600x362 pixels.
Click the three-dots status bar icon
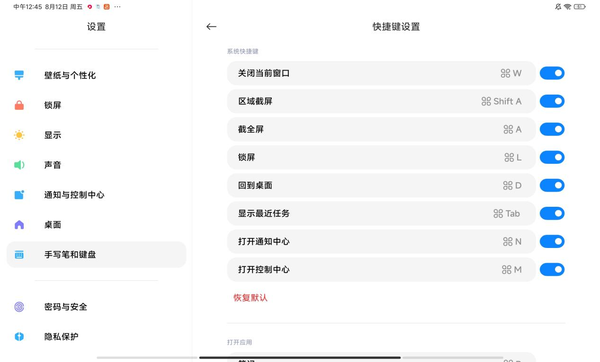pos(117,7)
